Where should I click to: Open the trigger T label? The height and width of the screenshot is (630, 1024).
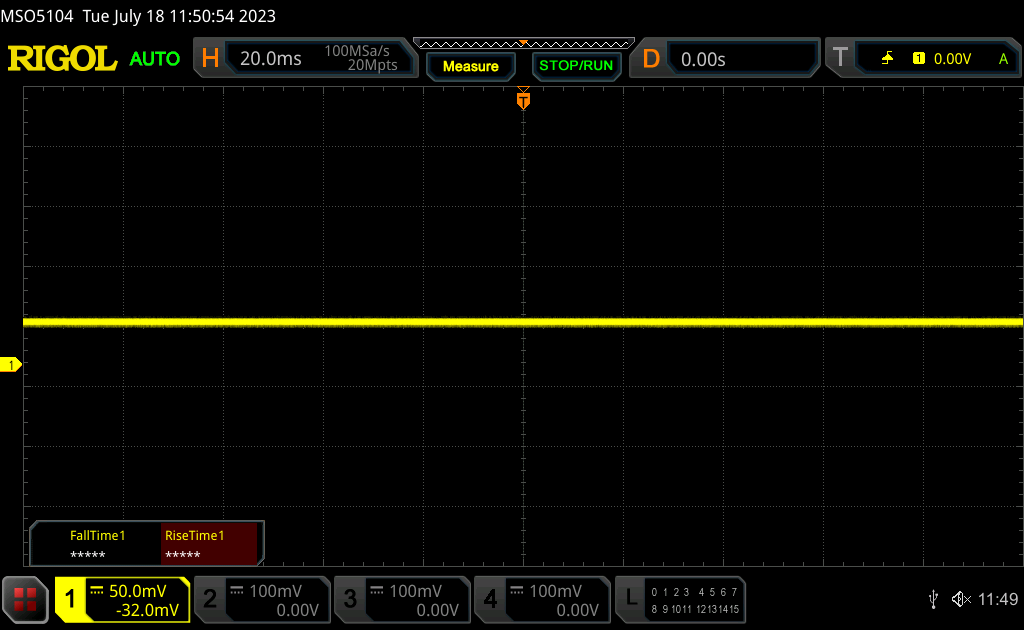pyautogui.click(x=840, y=58)
